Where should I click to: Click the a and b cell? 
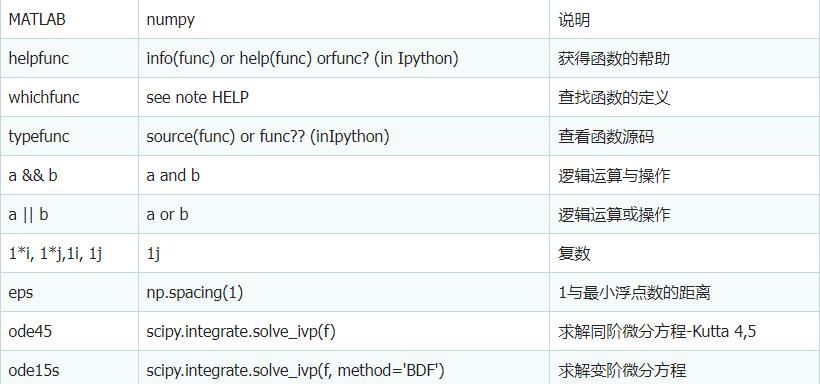point(344,175)
